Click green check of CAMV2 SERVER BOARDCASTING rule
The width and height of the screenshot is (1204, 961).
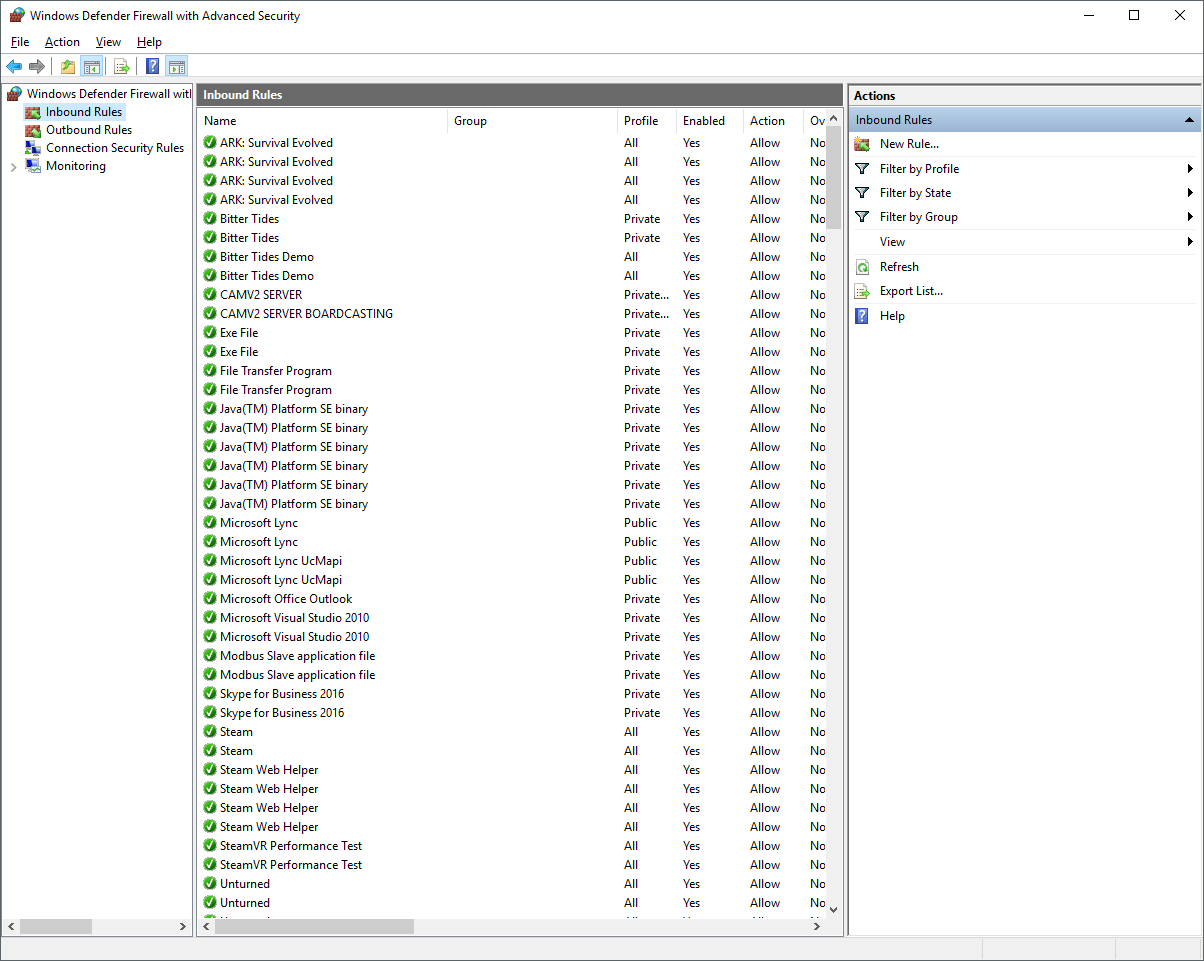tap(210, 314)
